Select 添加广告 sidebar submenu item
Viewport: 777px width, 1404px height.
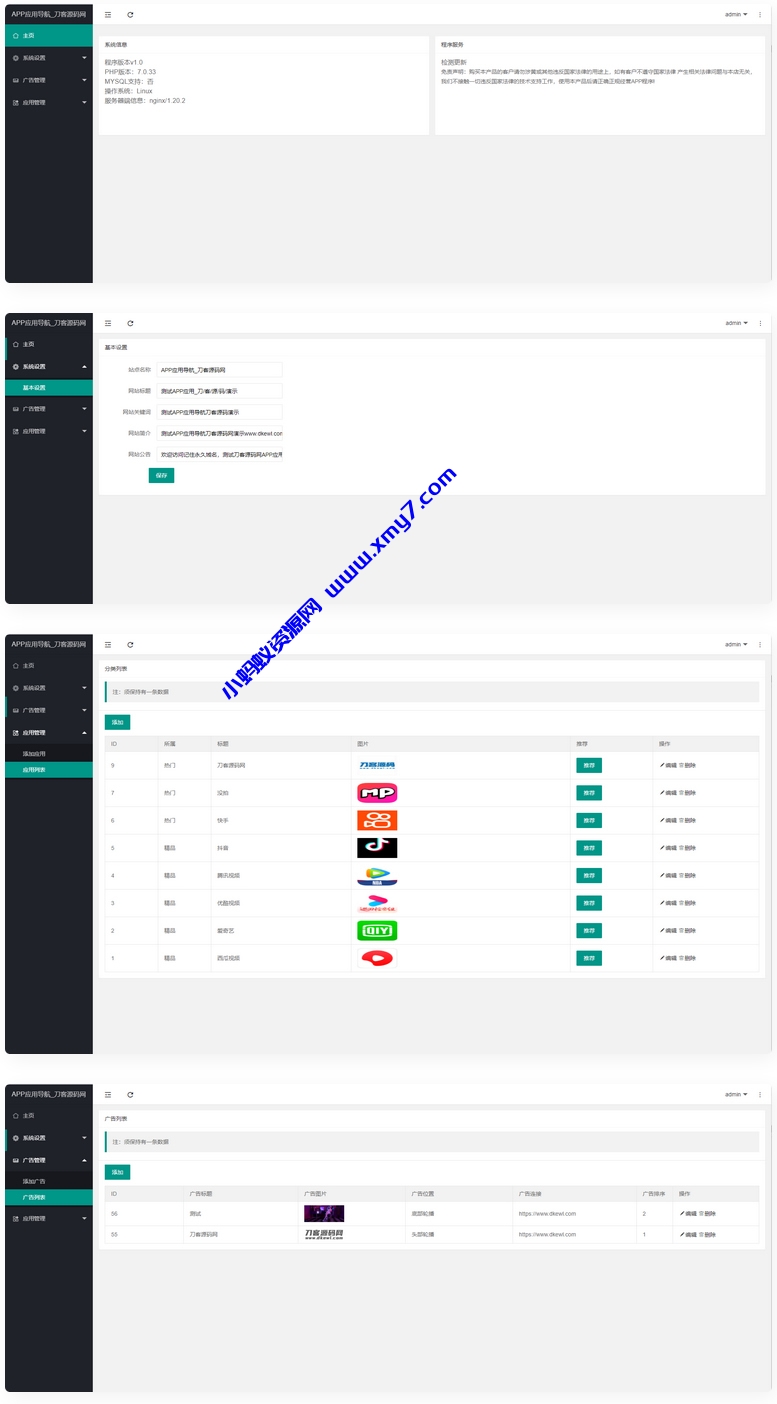[x=49, y=1182]
